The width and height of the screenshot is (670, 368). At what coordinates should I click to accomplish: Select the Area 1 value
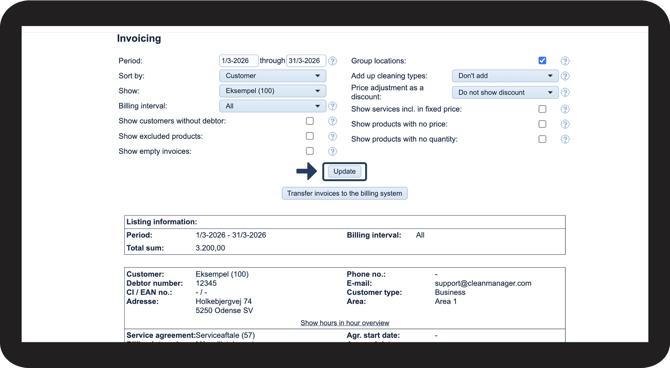pyautogui.click(x=446, y=301)
